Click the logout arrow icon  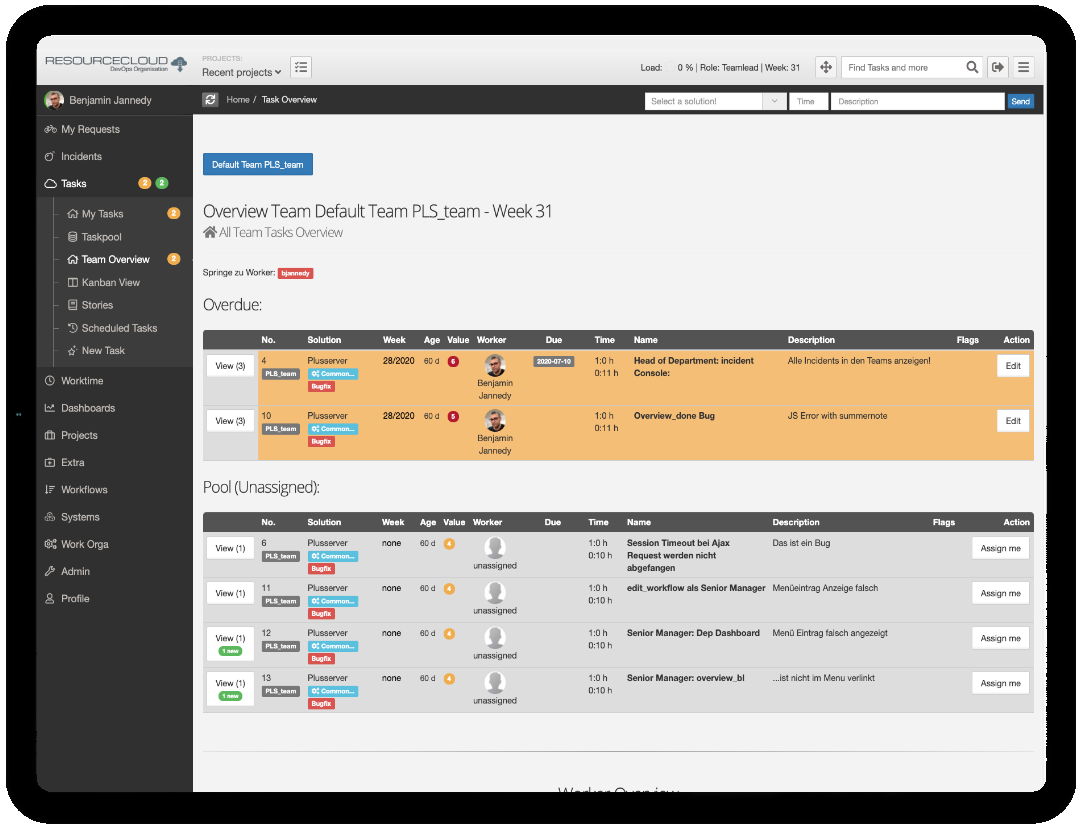click(997, 67)
